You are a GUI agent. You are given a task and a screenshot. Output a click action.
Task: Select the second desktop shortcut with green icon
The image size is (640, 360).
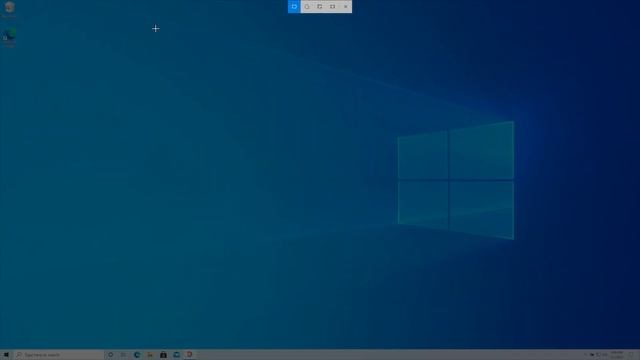tap(9, 37)
